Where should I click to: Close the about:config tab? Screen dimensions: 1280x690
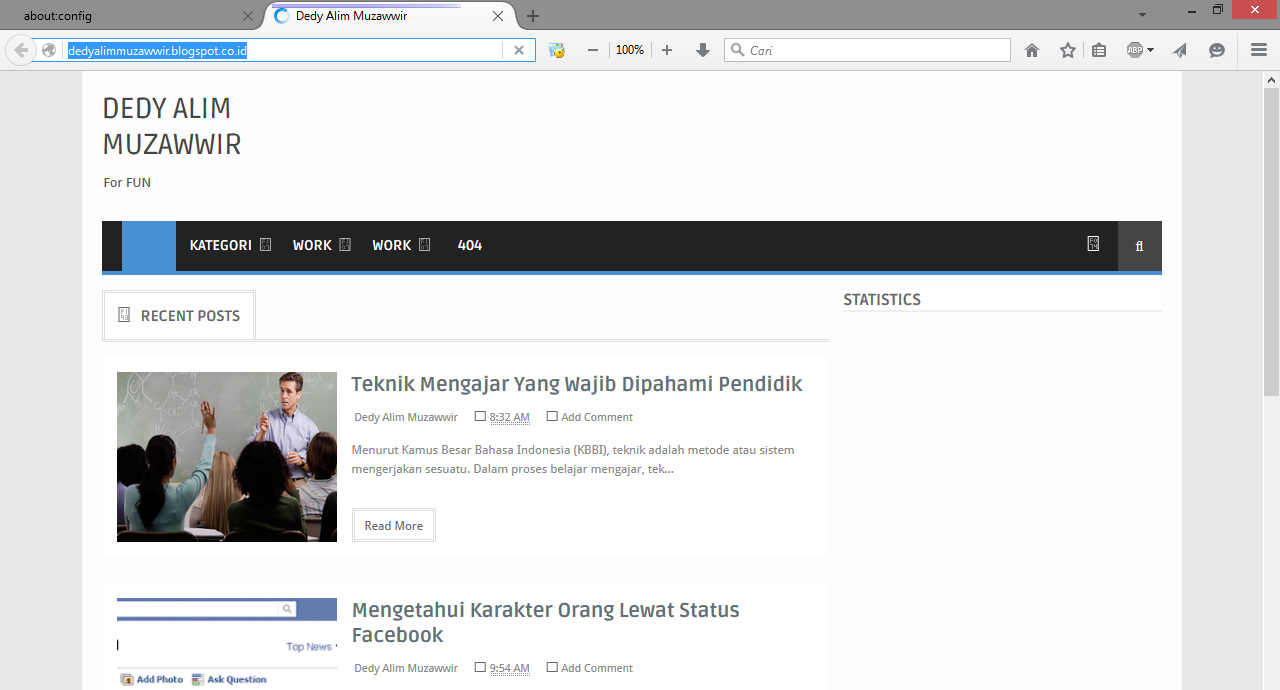coord(249,16)
